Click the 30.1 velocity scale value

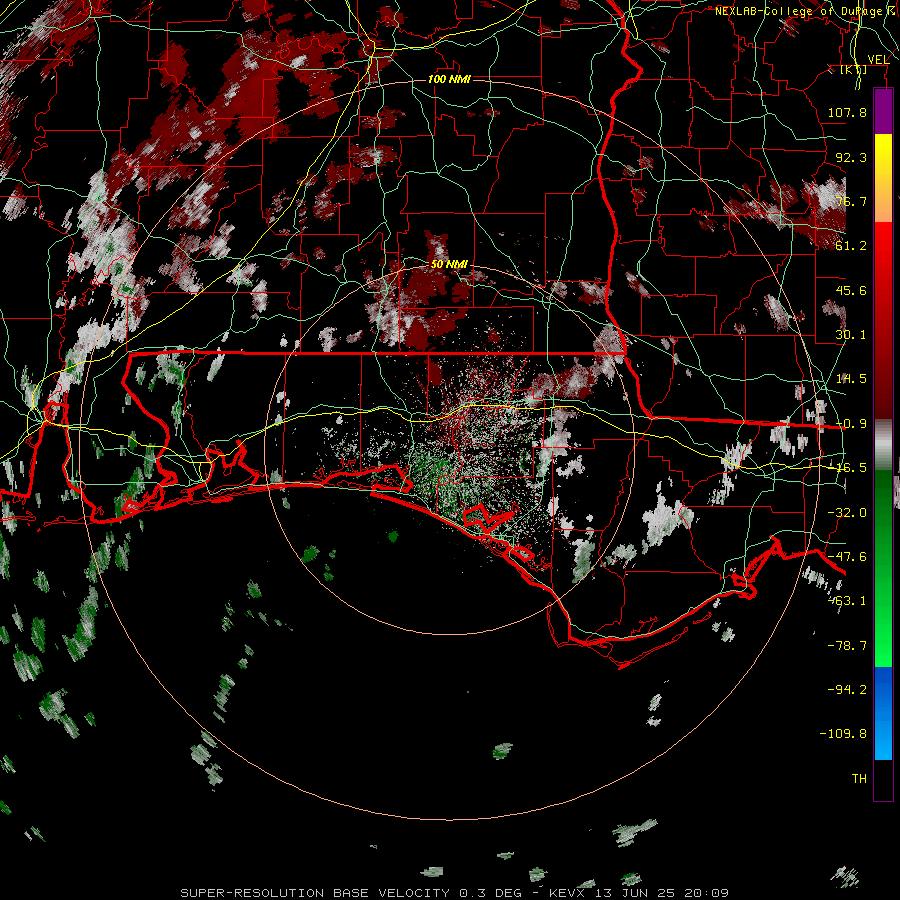851,335
